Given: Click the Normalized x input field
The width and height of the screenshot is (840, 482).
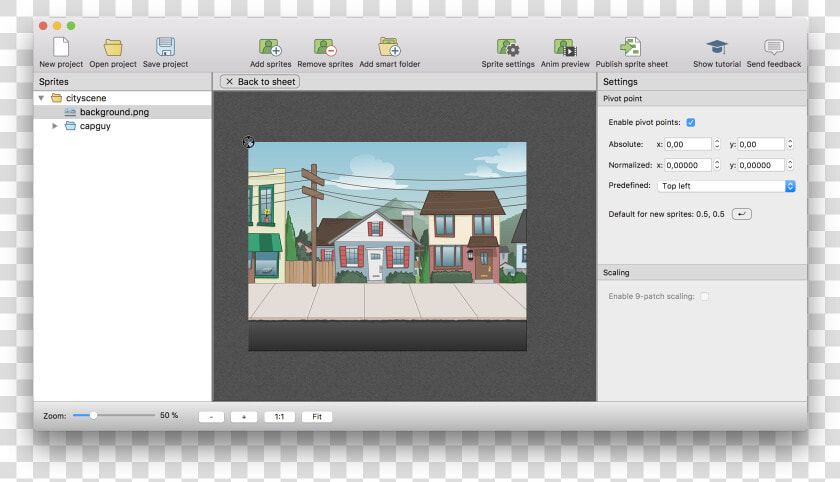Looking at the screenshot, I should pos(688,165).
